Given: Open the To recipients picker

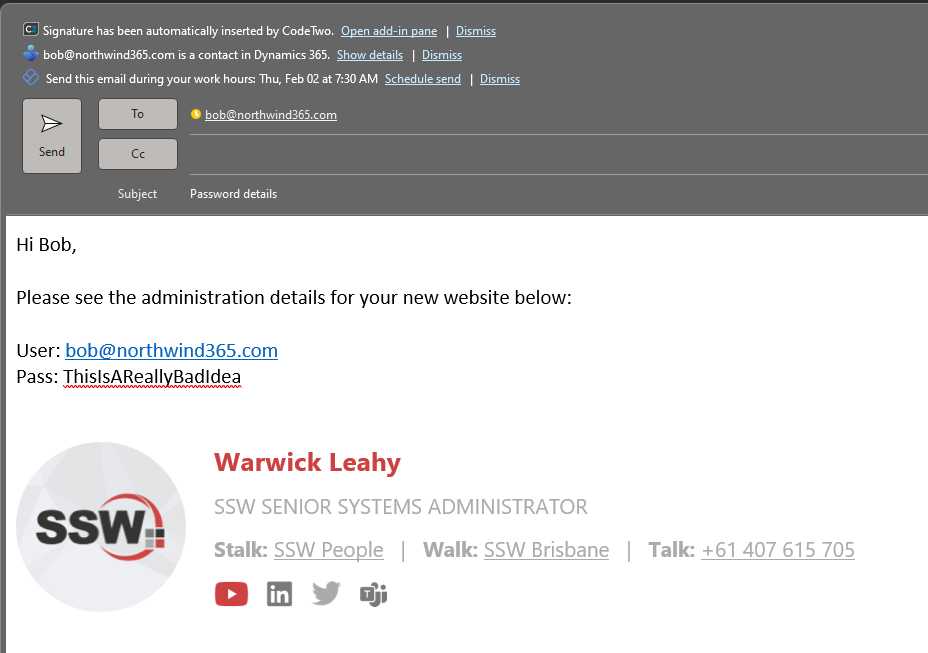Looking at the screenshot, I should tap(138, 114).
